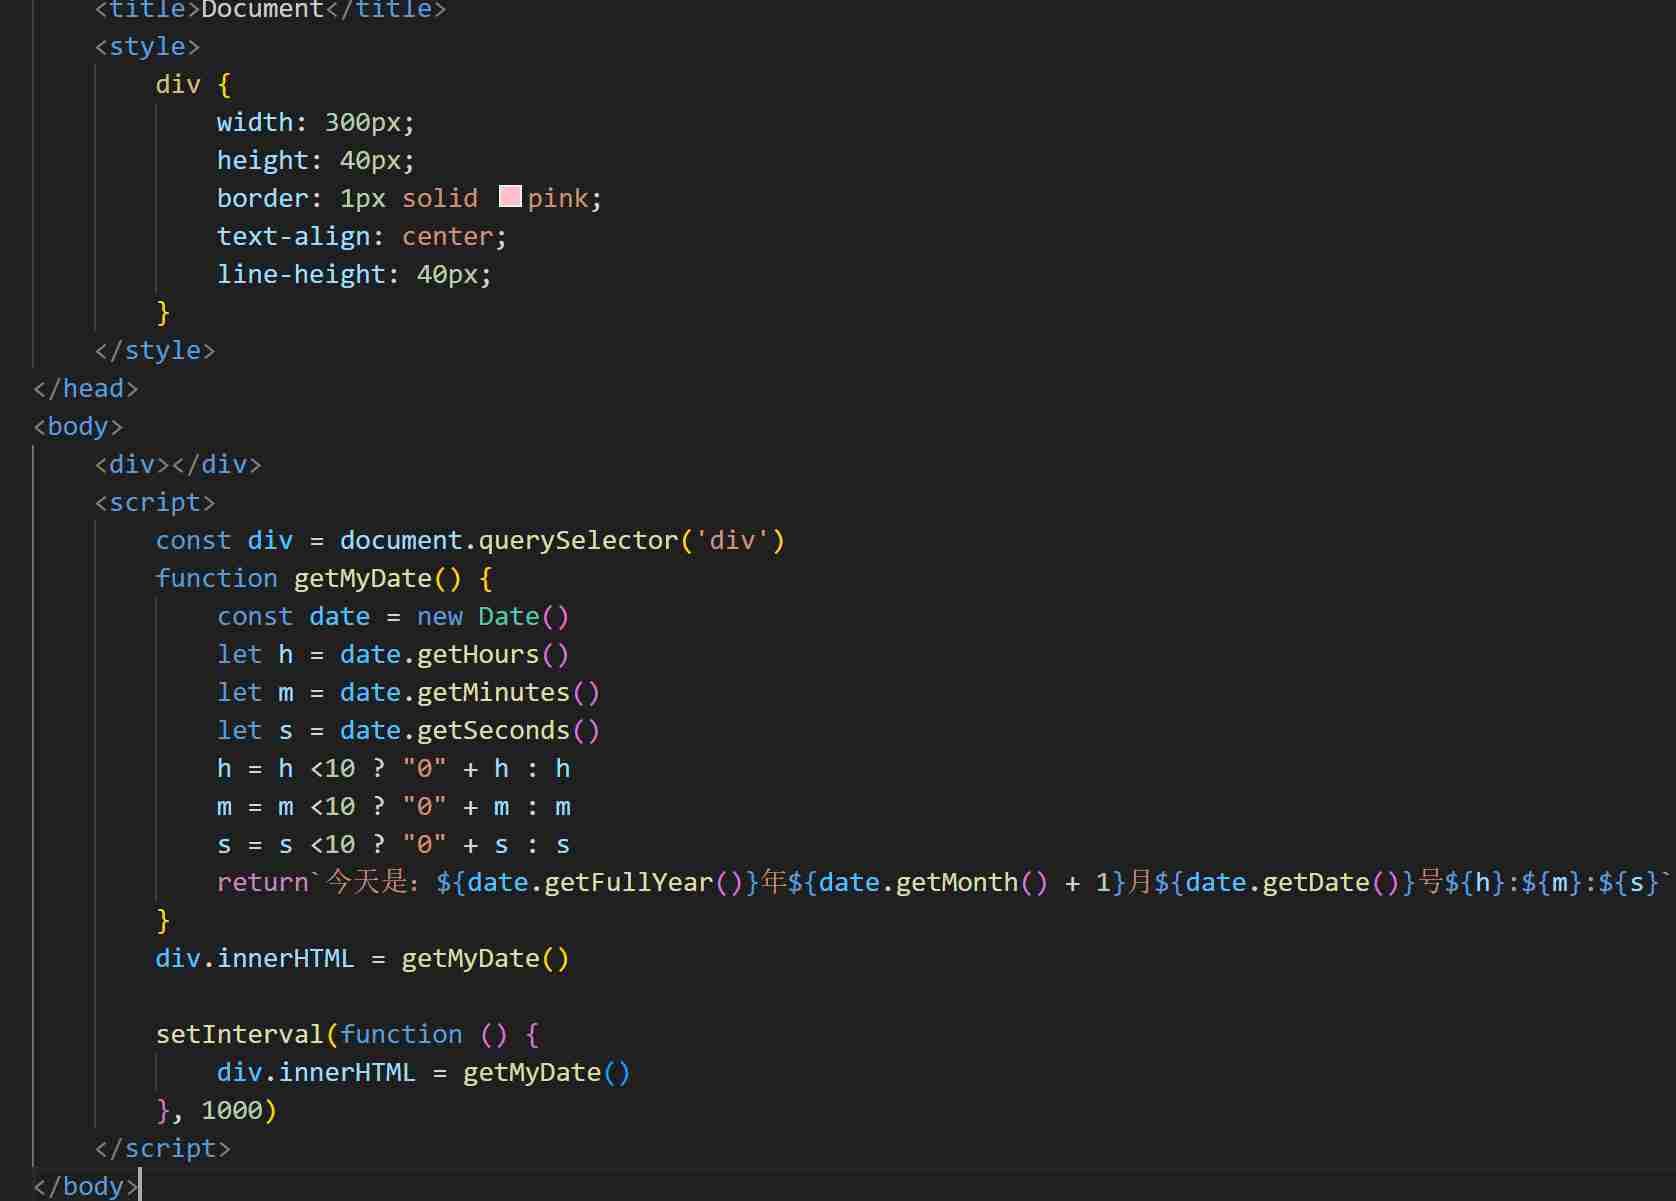This screenshot has width=1676, height=1201.
Task: Click the closing '</body>' tag at bottom
Action: (83, 1186)
